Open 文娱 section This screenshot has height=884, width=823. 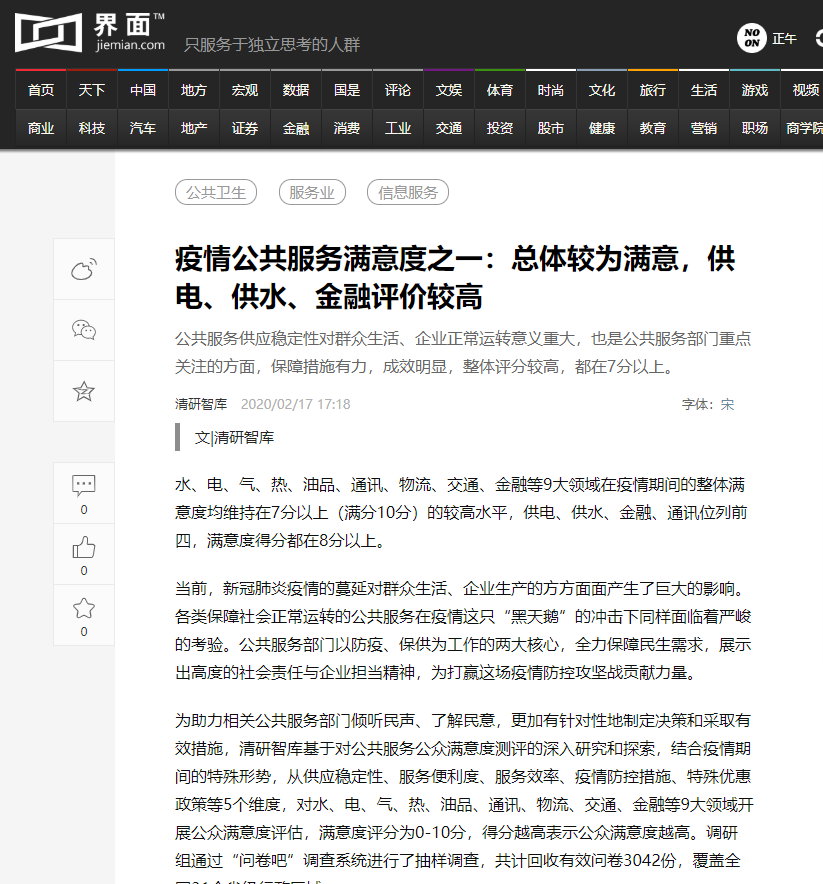click(449, 90)
